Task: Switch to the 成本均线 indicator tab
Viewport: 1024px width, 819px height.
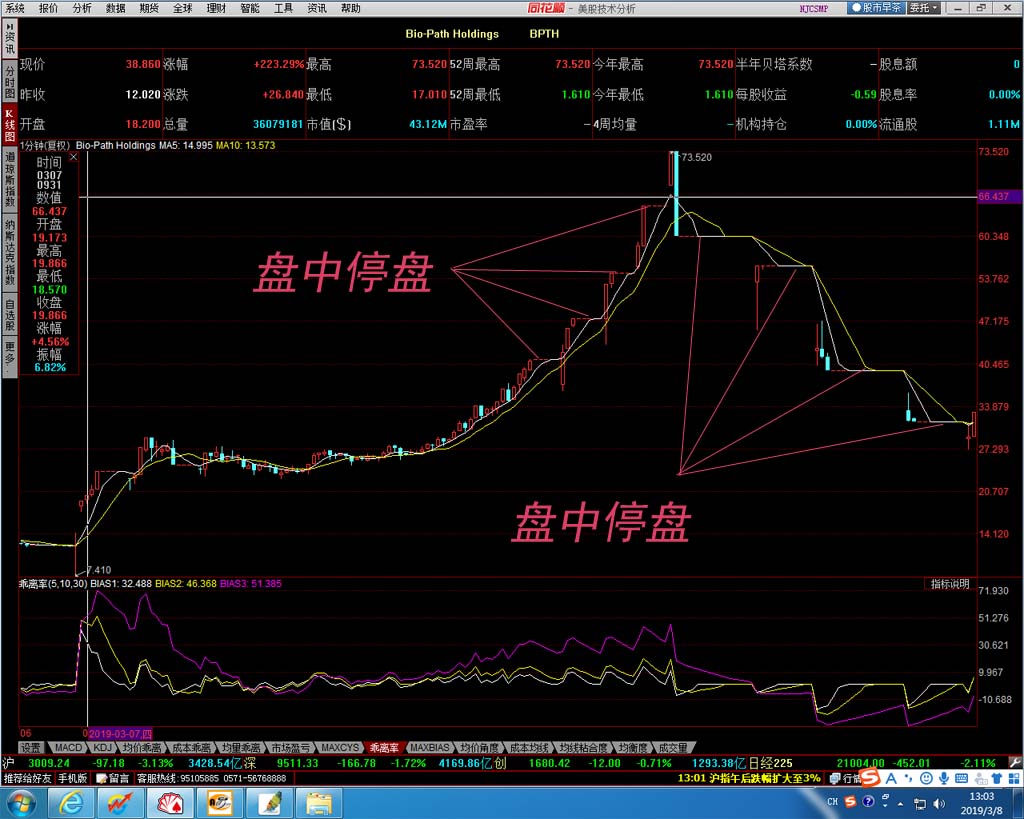Action: click(x=529, y=748)
